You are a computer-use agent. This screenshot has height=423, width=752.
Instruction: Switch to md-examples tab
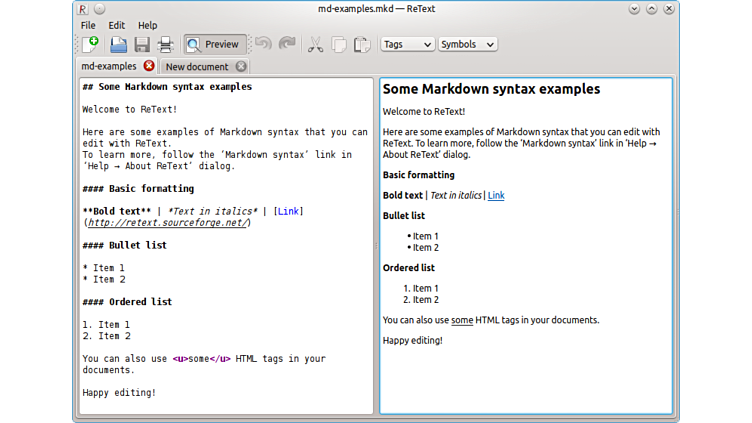pyautogui.click(x=109, y=66)
